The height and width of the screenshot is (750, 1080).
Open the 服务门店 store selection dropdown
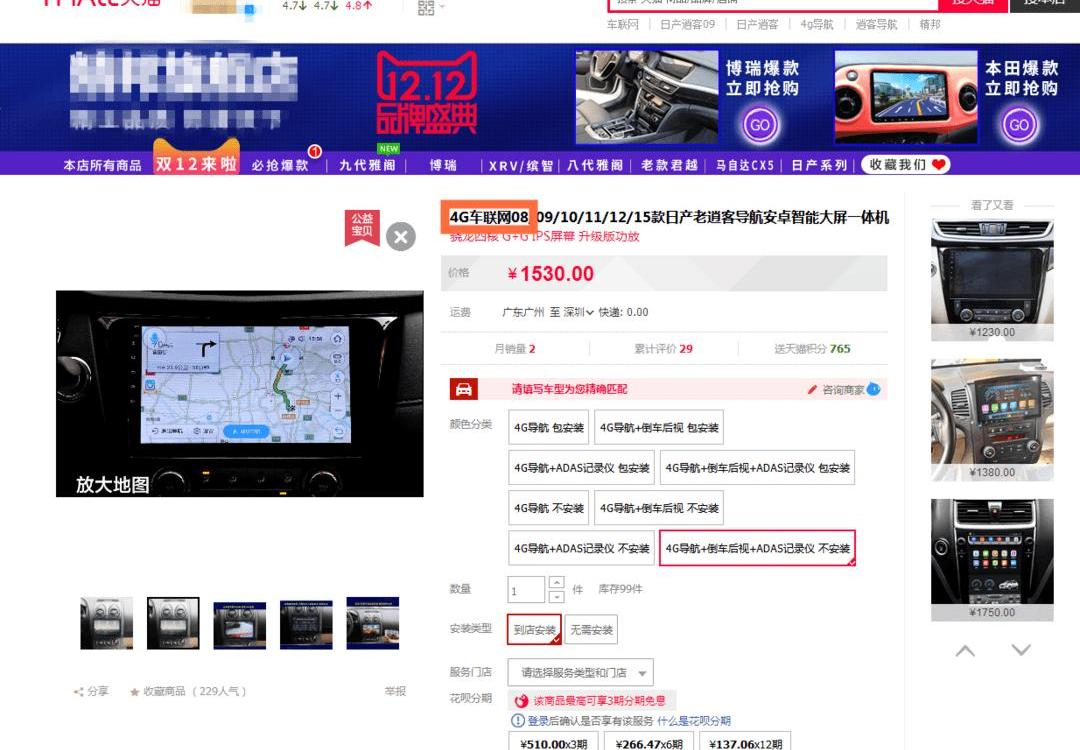pos(580,673)
